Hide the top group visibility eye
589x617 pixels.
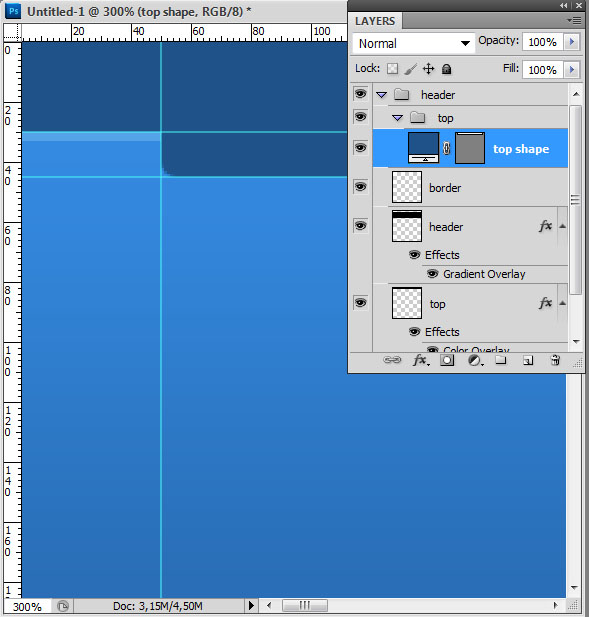pos(360,116)
